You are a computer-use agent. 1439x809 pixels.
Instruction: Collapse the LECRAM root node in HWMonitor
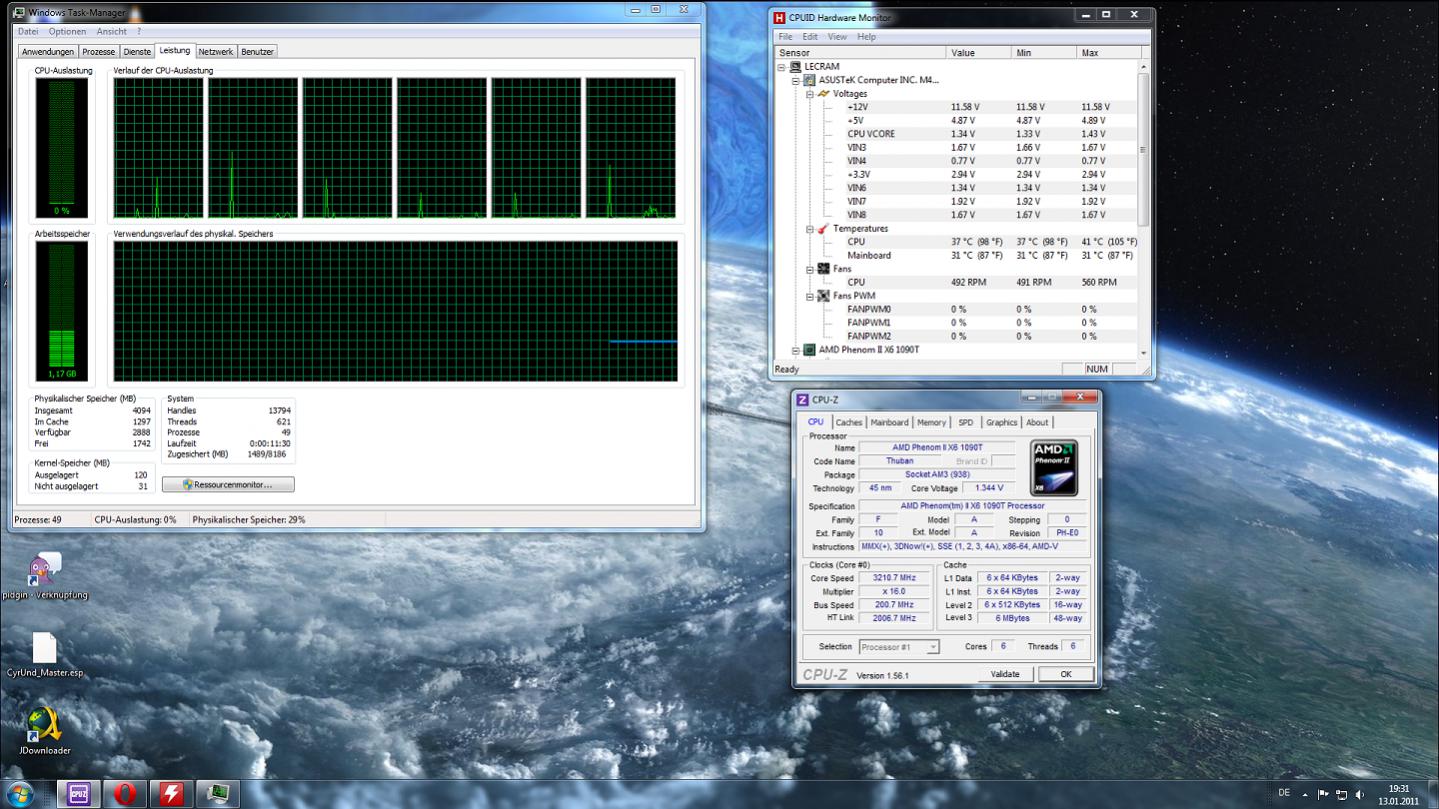coord(783,67)
